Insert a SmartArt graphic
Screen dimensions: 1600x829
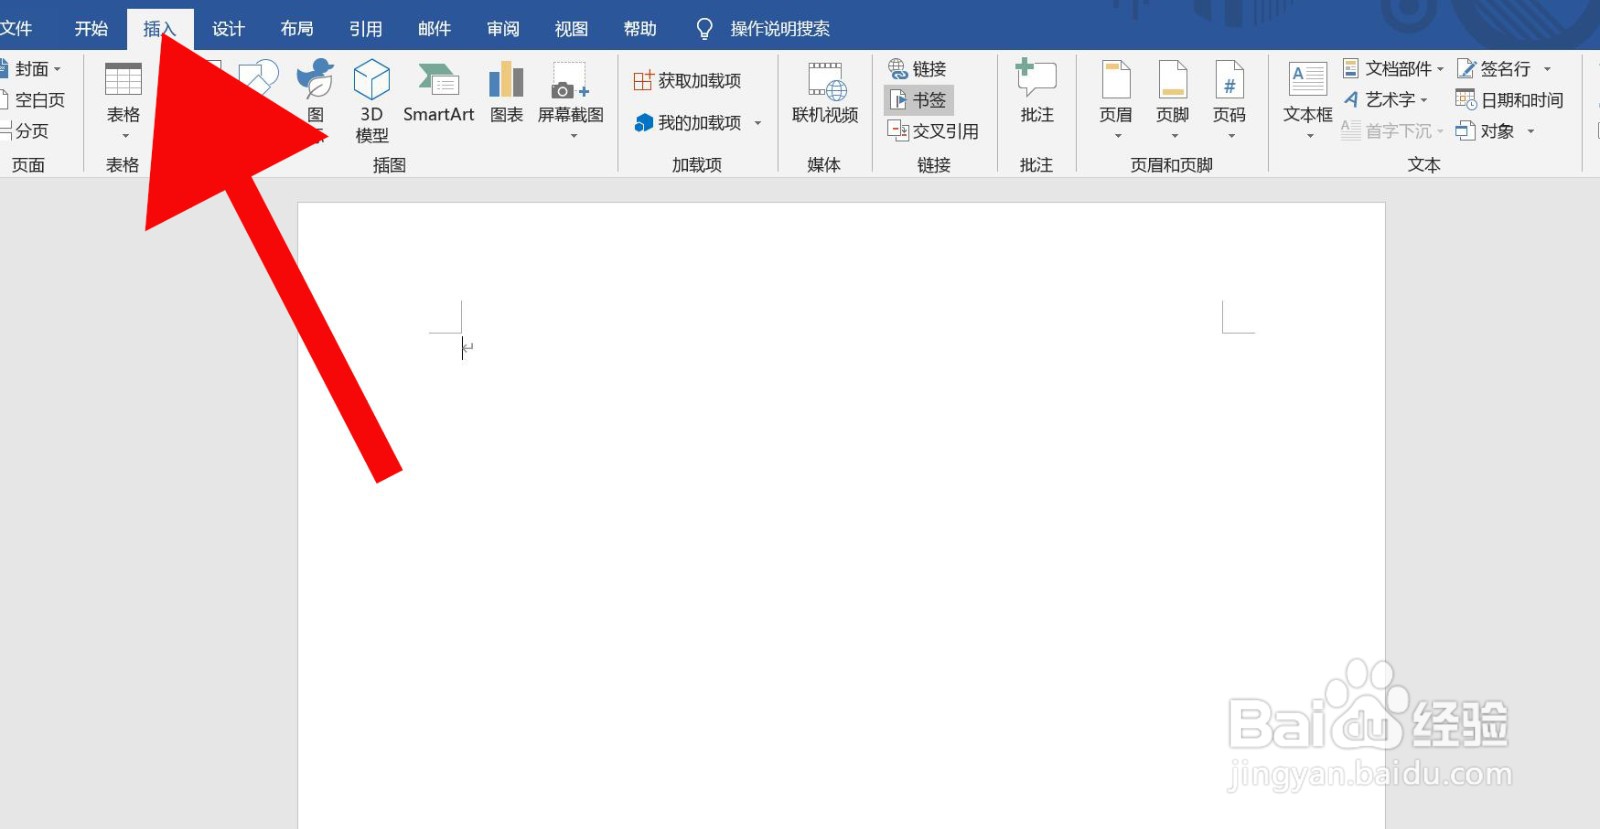click(438, 92)
